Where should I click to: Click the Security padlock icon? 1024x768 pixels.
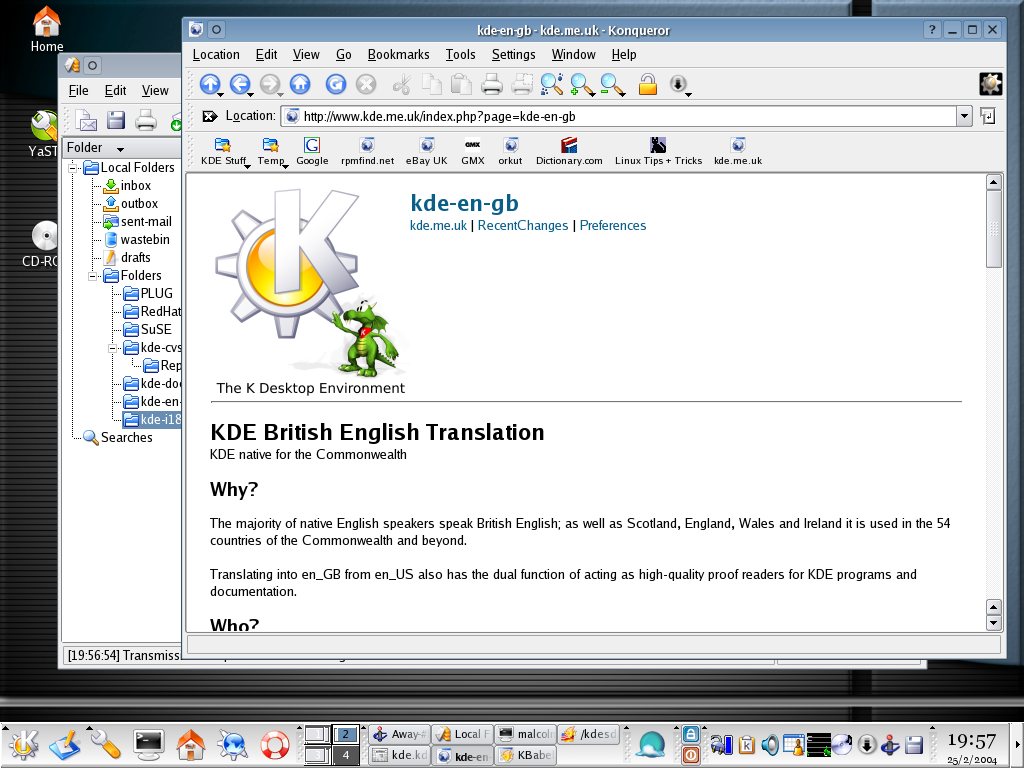coord(647,84)
